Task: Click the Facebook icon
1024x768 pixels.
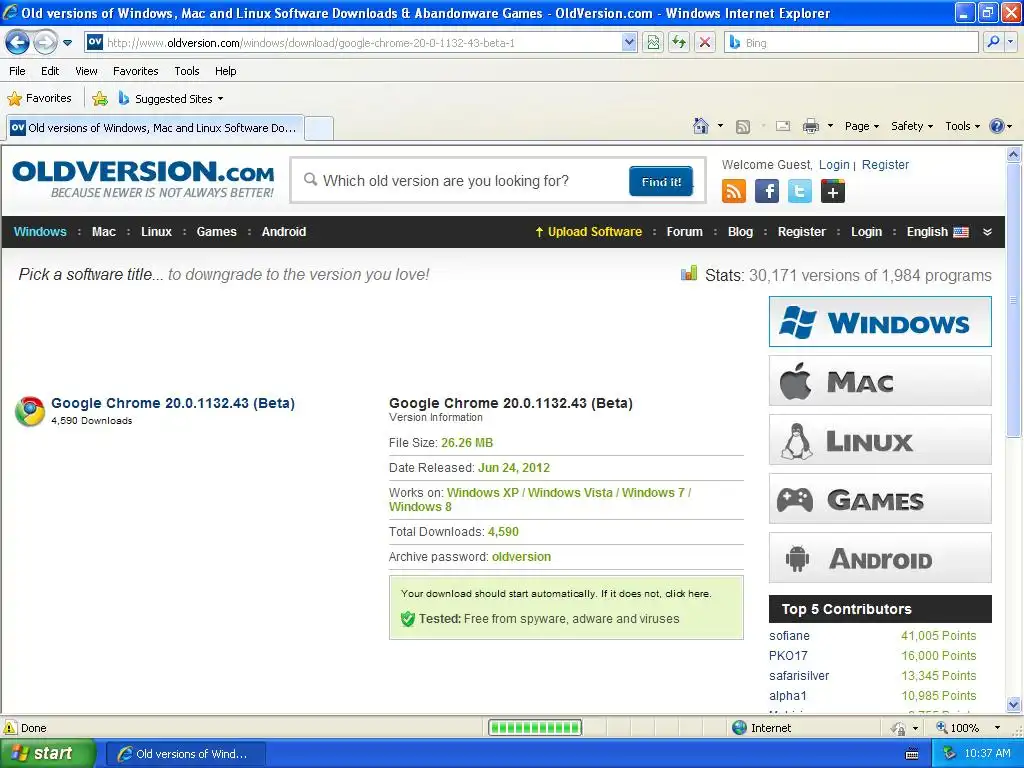Action: pos(767,191)
